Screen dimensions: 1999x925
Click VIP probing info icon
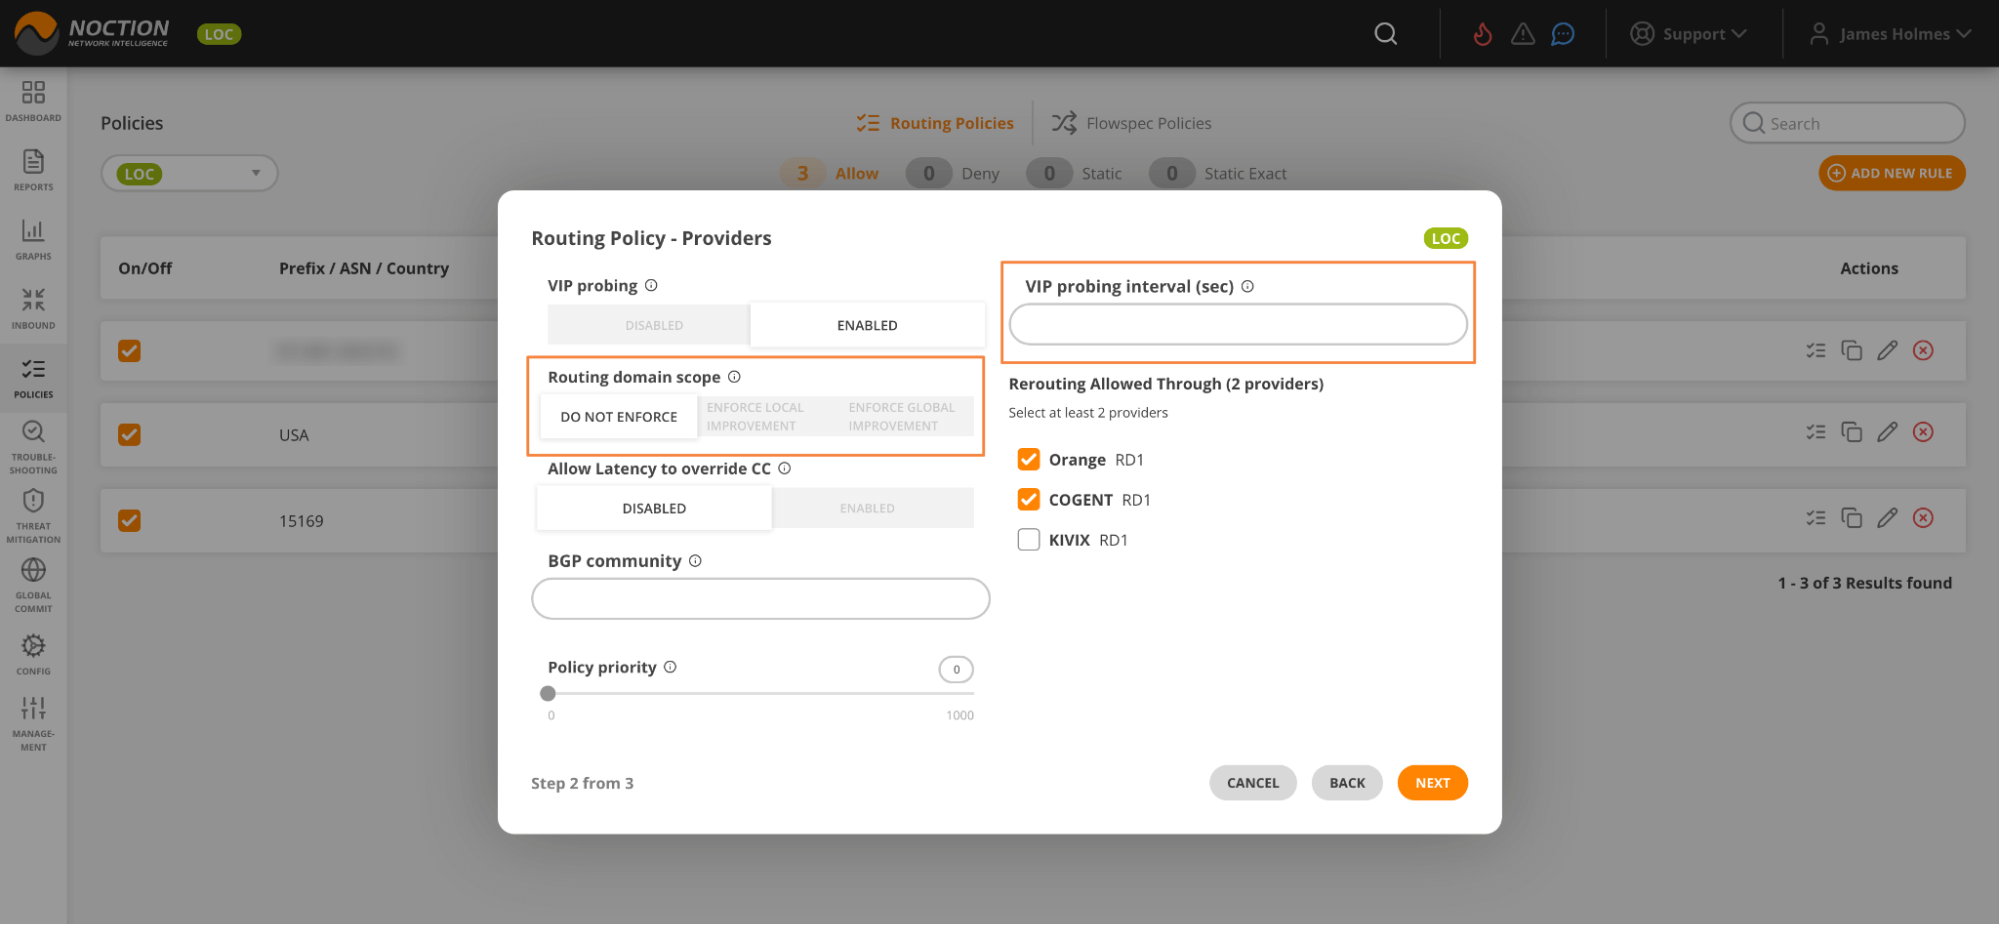(x=651, y=286)
